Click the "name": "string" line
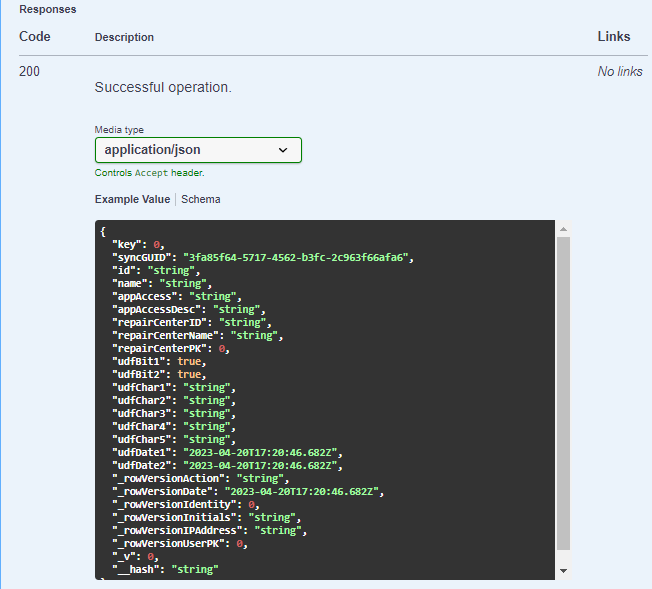The height and width of the screenshot is (589, 652). pyautogui.click(x=162, y=284)
